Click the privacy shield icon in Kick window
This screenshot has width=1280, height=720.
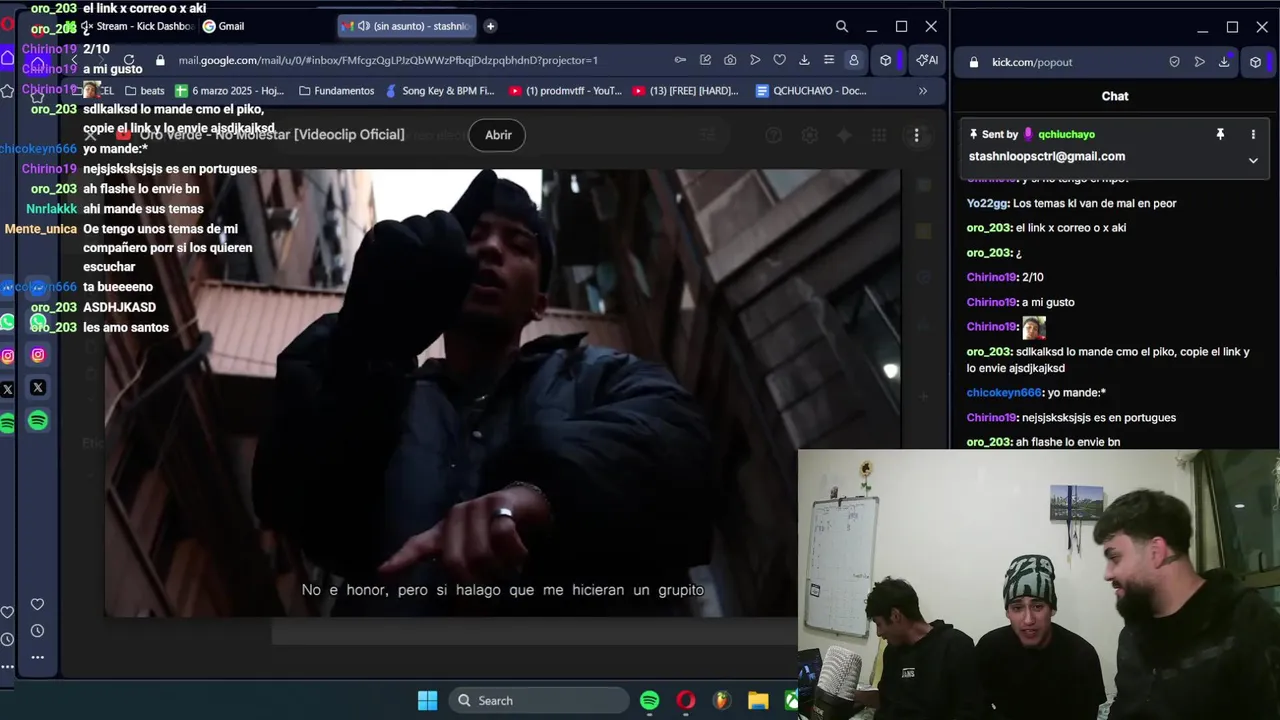point(1174,62)
